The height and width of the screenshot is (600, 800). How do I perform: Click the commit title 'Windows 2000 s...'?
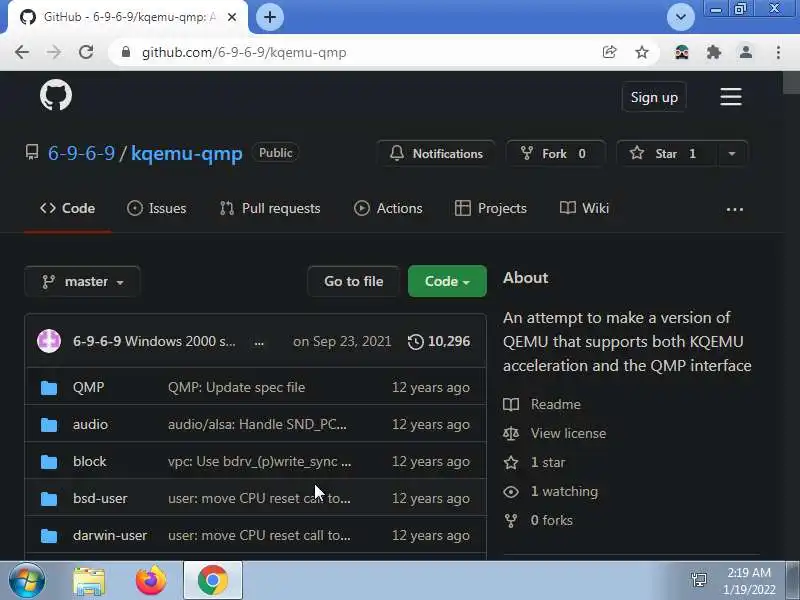[180, 341]
